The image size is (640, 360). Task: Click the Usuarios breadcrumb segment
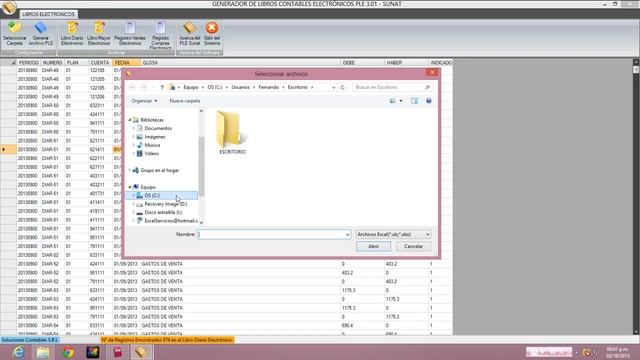pyautogui.click(x=240, y=87)
